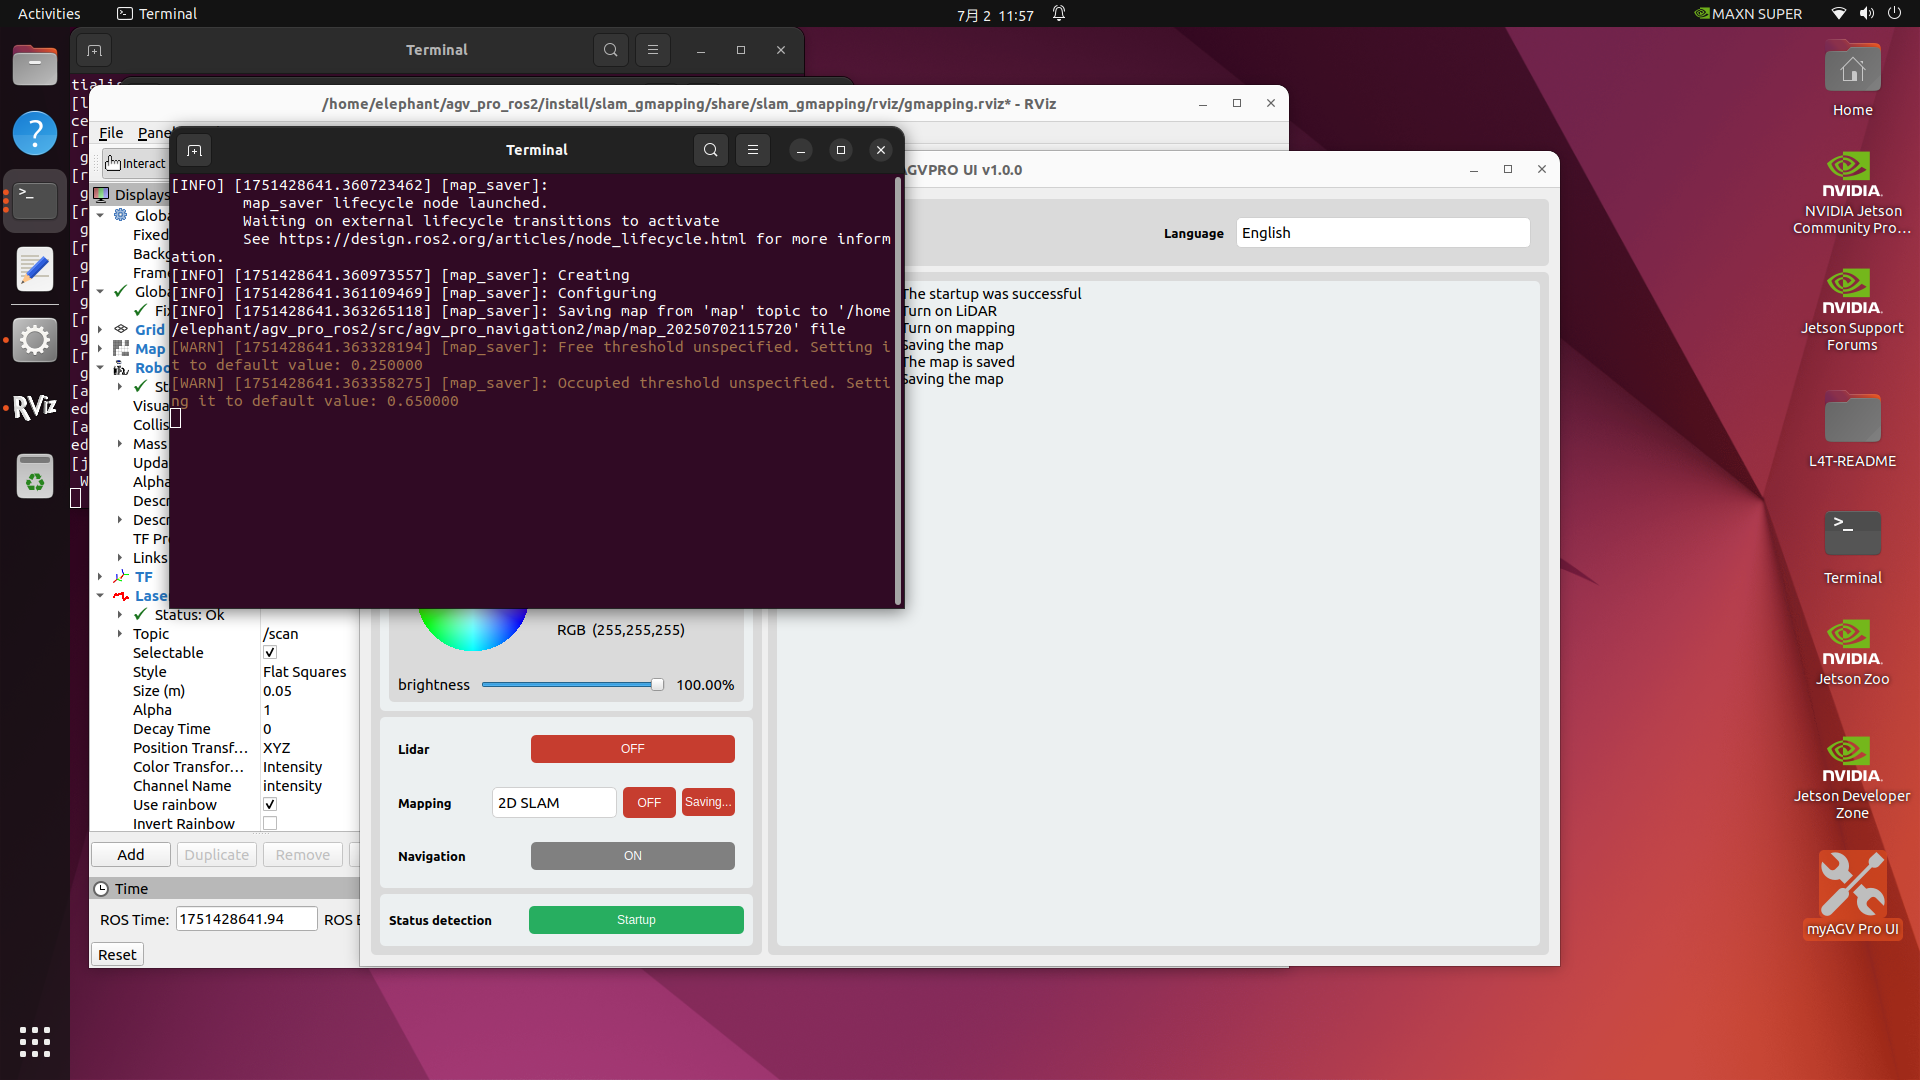
Task: Click the new tab icon in the front Terminal
Action: click(x=194, y=150)
